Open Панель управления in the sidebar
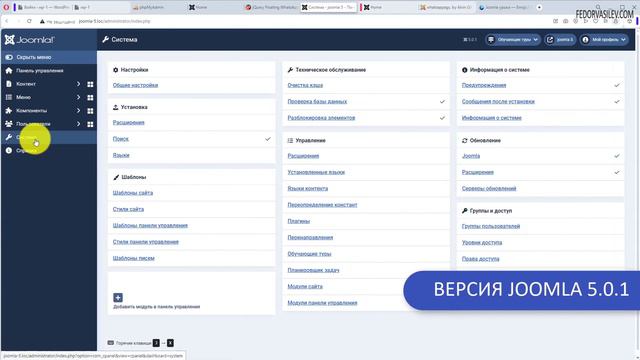Image resolution: width=640 pixels, height=360 pixels. (40, 71)
